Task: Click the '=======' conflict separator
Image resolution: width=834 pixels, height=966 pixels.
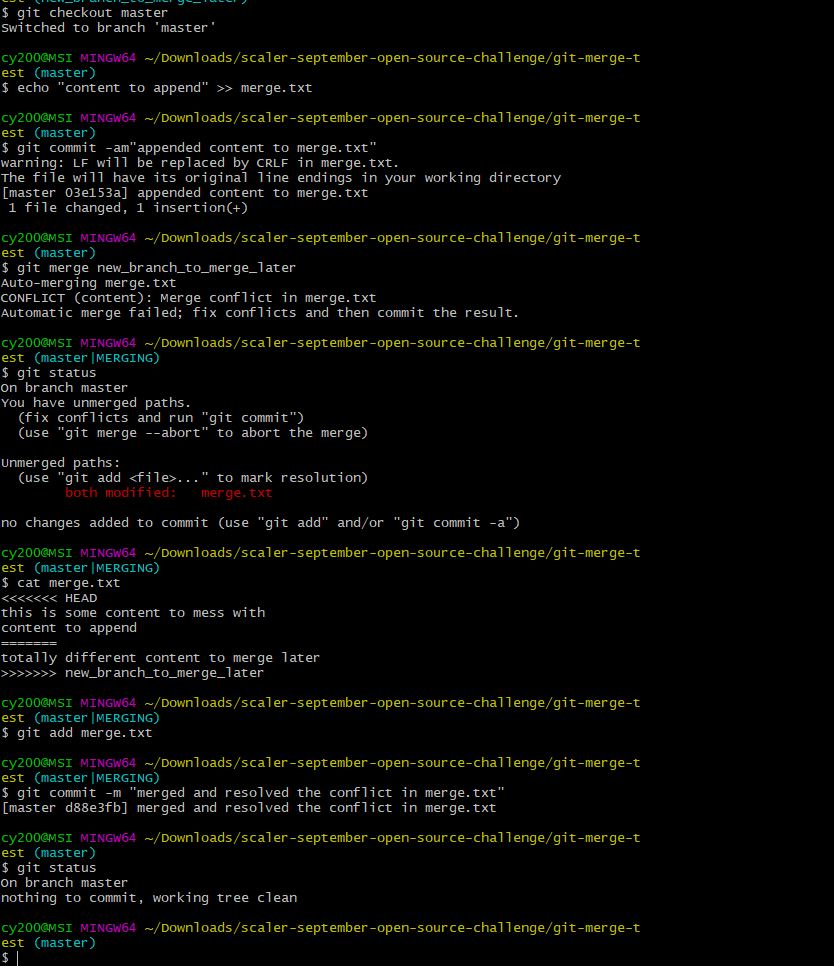Action: [29, 643]
